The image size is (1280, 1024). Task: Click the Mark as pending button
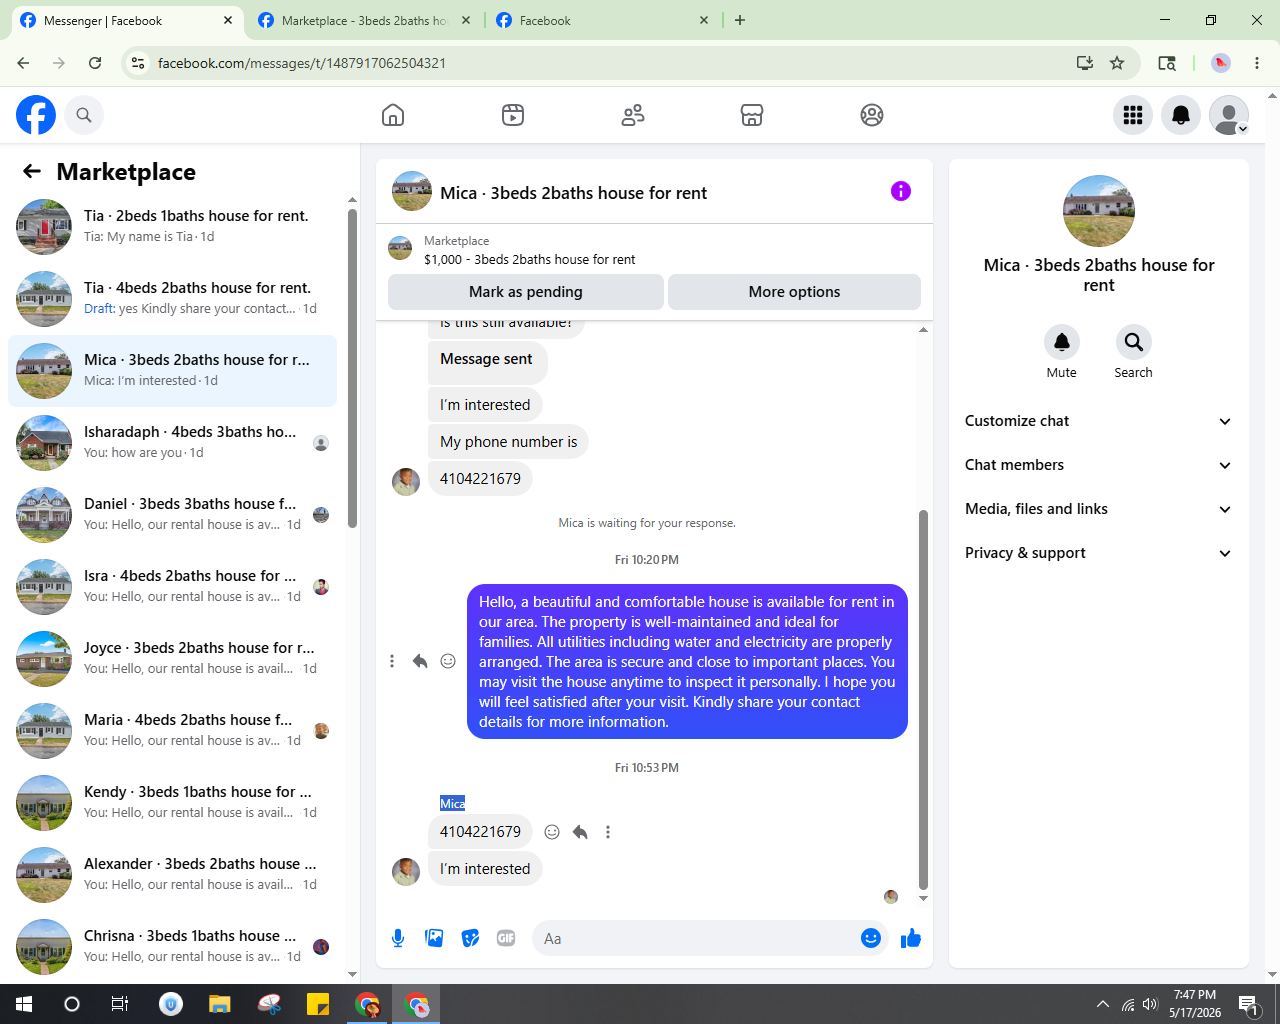click(526, 292)
